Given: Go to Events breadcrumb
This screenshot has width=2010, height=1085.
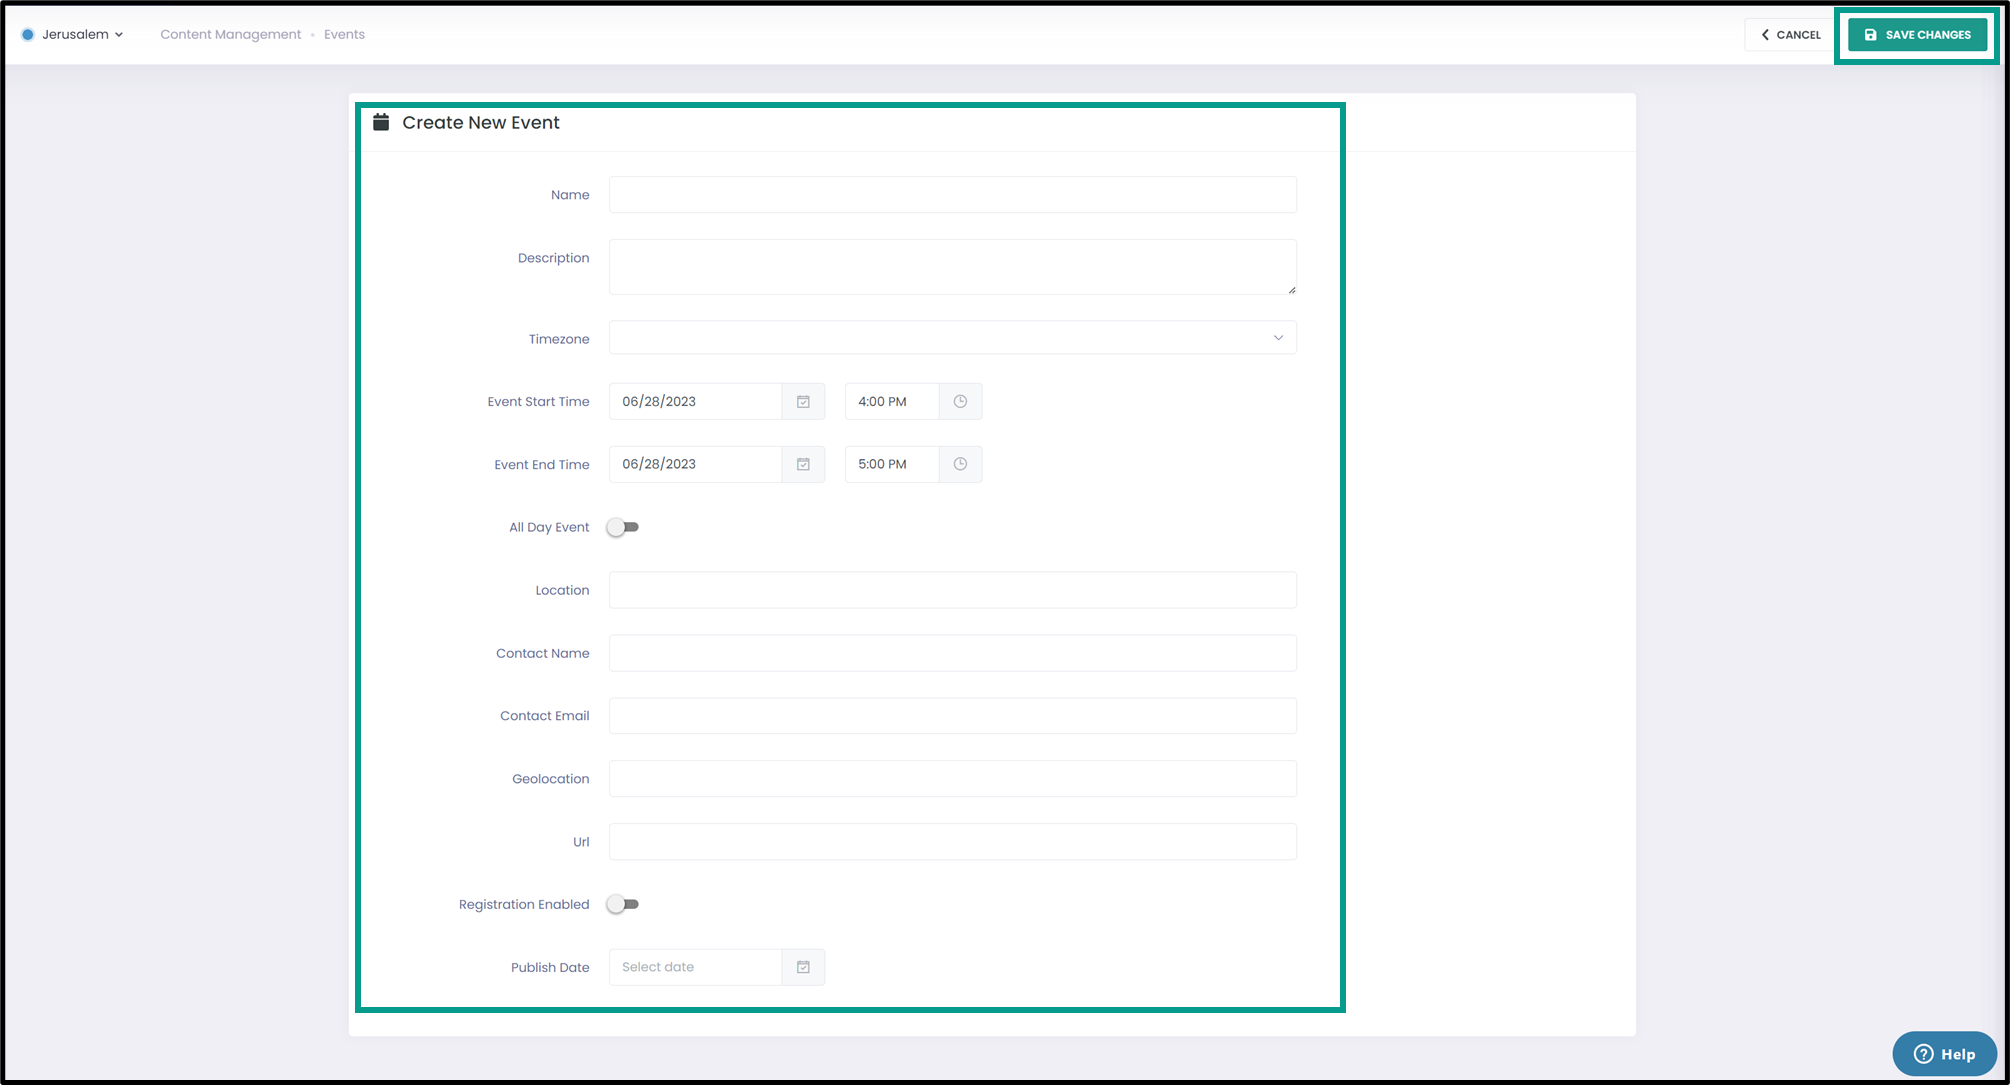Looking at the screenshot, I should (x=344, y=34).
